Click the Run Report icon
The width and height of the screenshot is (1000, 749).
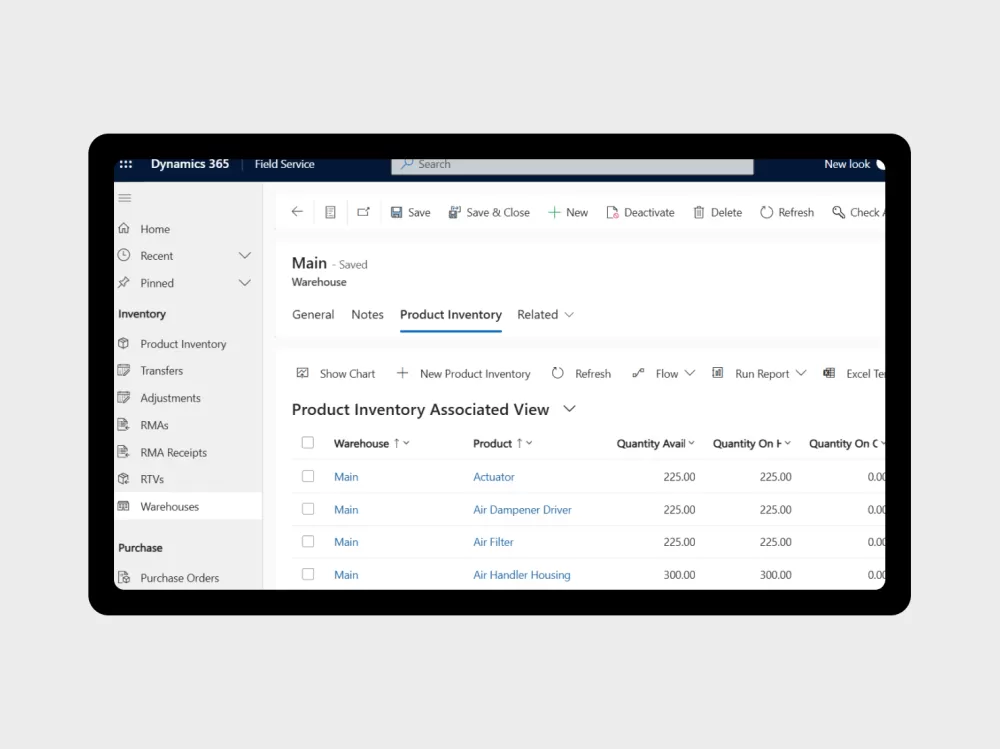click(717, 373)
